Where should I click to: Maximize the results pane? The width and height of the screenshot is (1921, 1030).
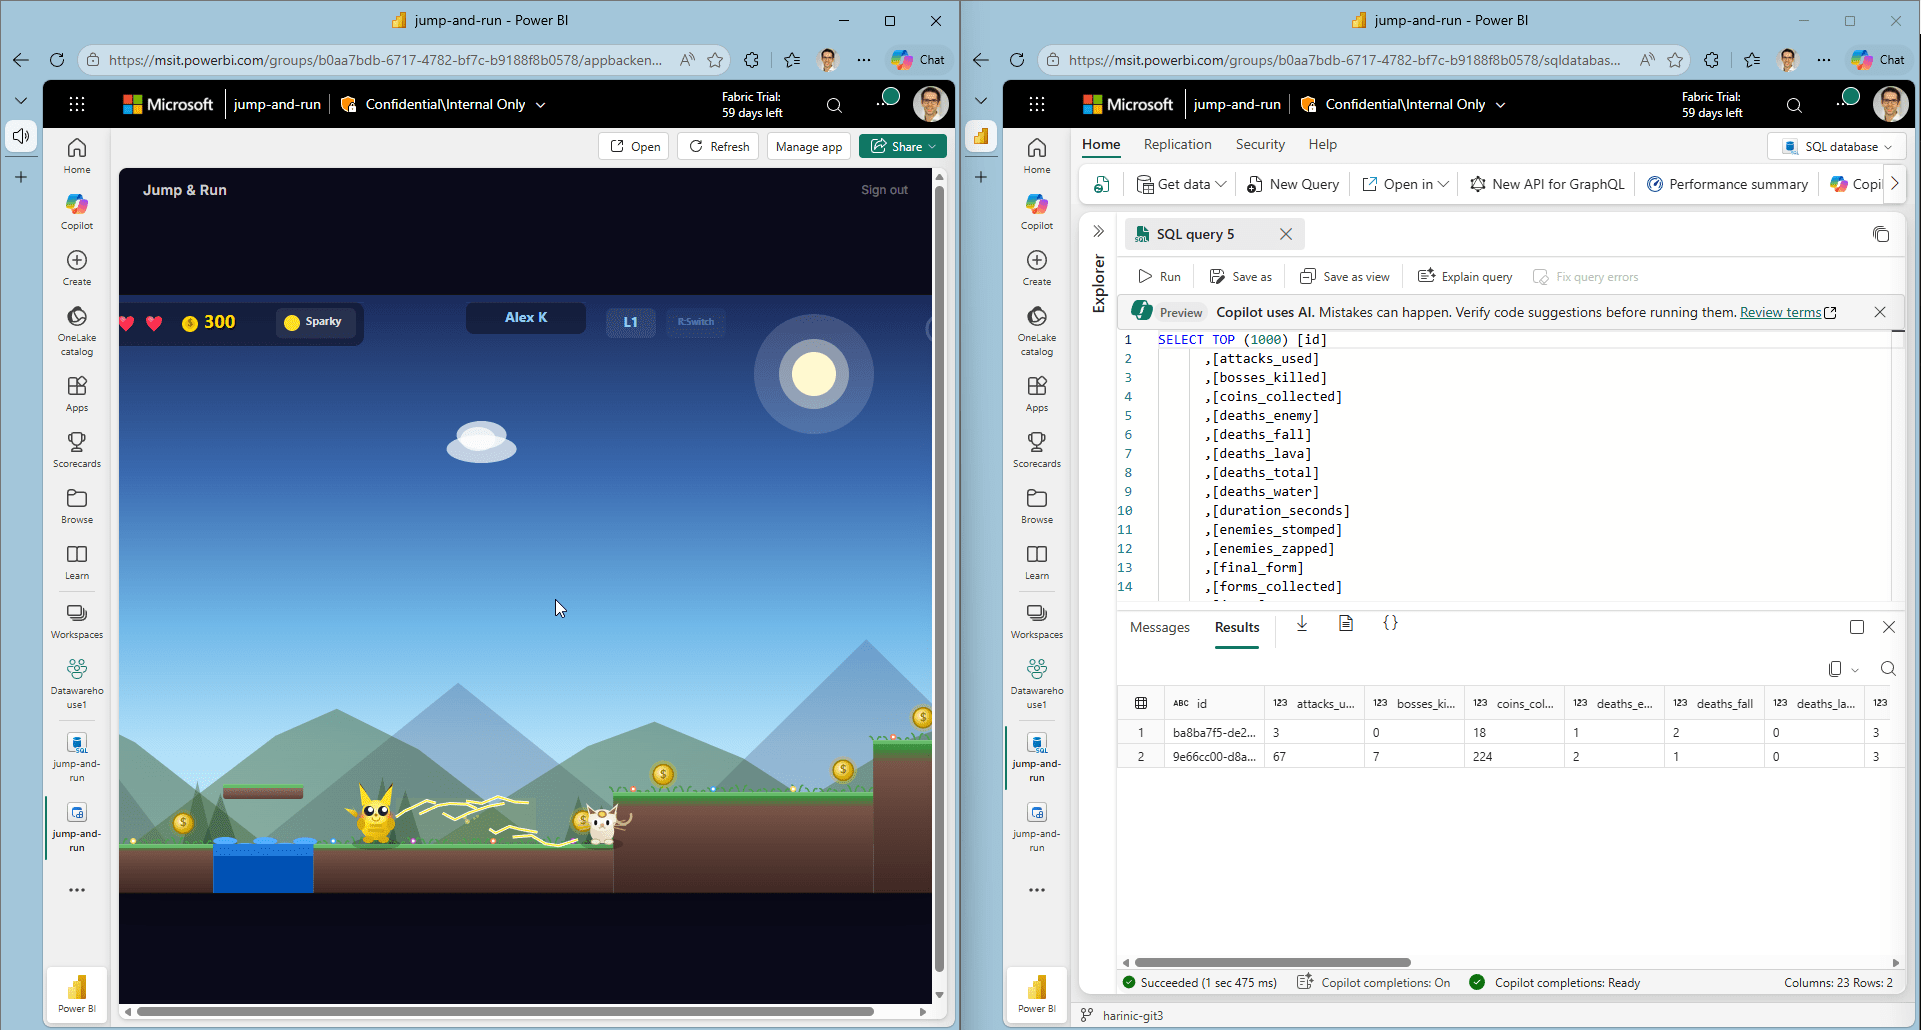click(x=1857, y=627)
